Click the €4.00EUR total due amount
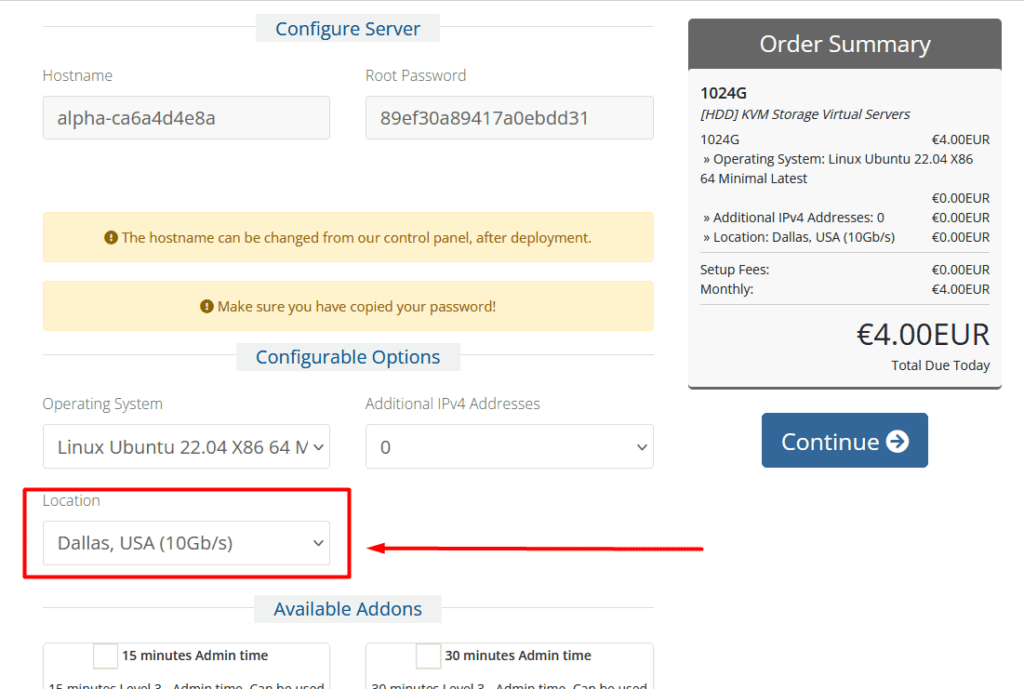Viewport: 1024px width, 689px height. click(x=922, y=334)
